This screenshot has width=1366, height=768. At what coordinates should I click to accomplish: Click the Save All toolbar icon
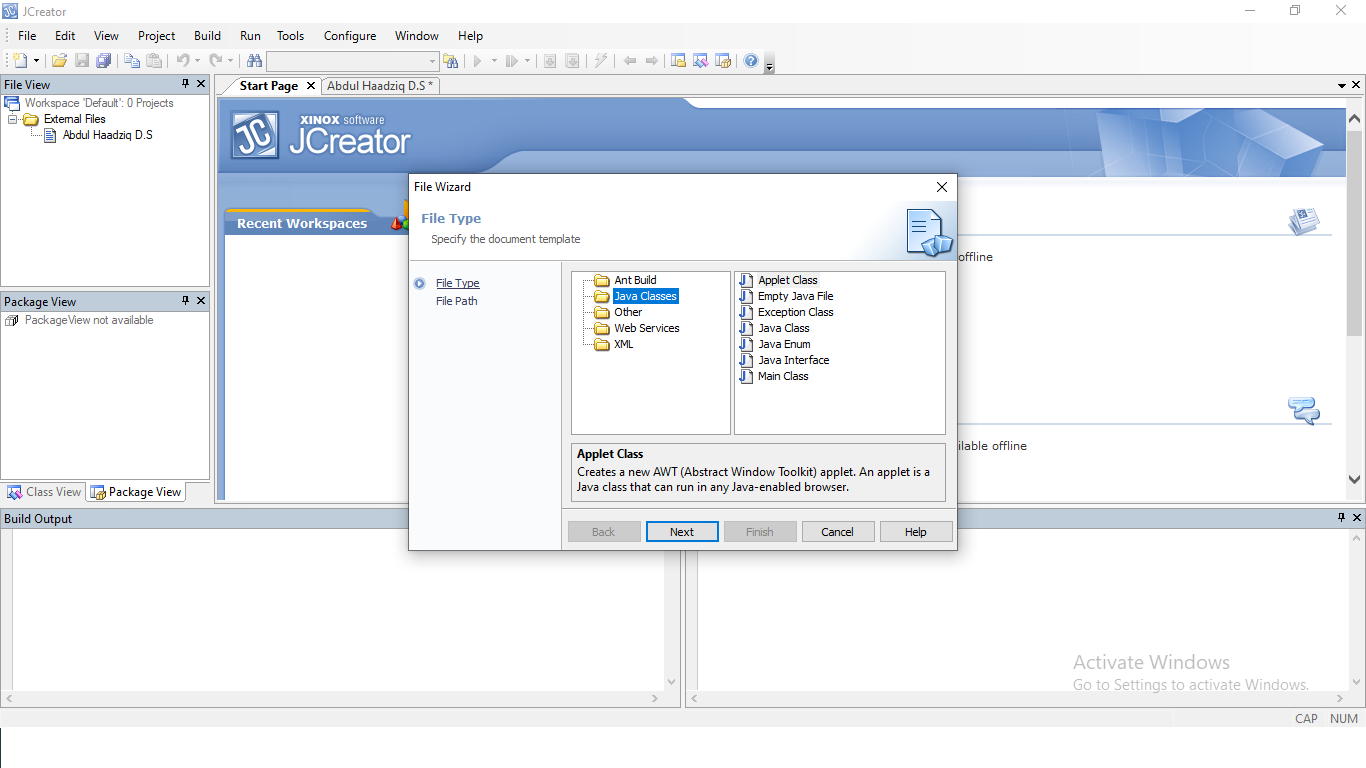pyautogui.click(x=103, y=60)
